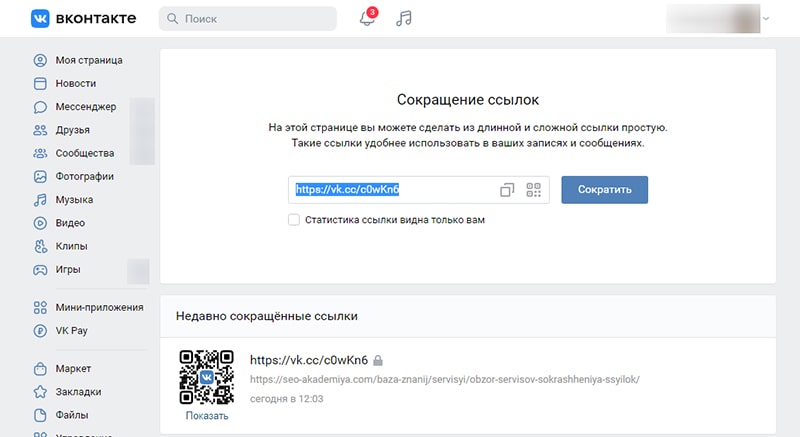The image size is (800, 437).
Task: Click the Файлы document icon
Action: (40, 415)
